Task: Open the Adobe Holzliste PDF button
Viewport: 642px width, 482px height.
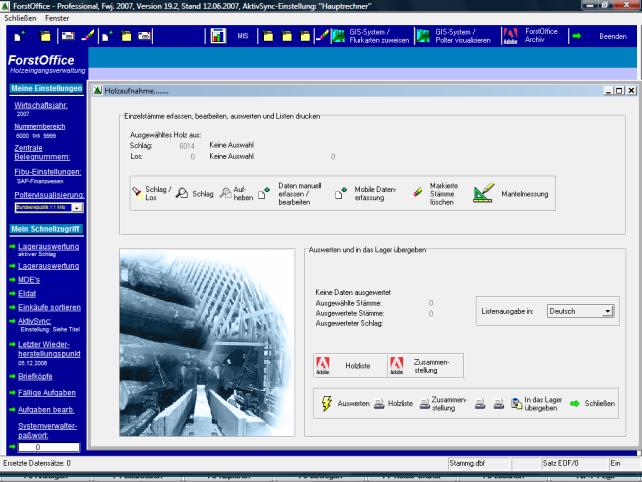Action: (x=350, y=365)
